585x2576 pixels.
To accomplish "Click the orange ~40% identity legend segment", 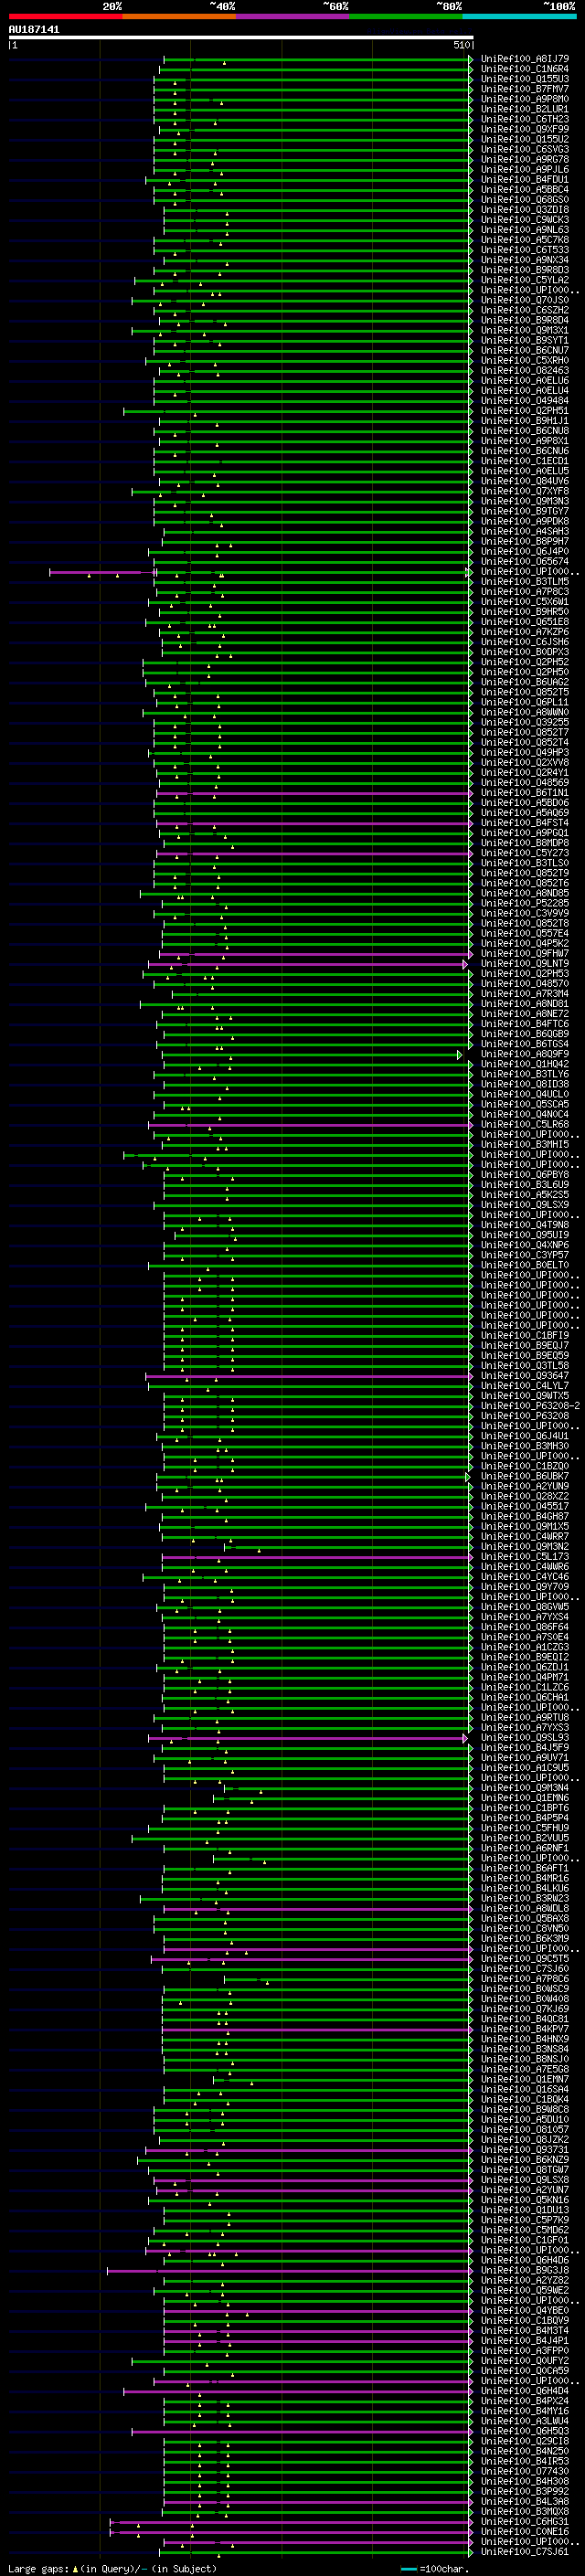I will pyautogui.click(x=179, y=16).
